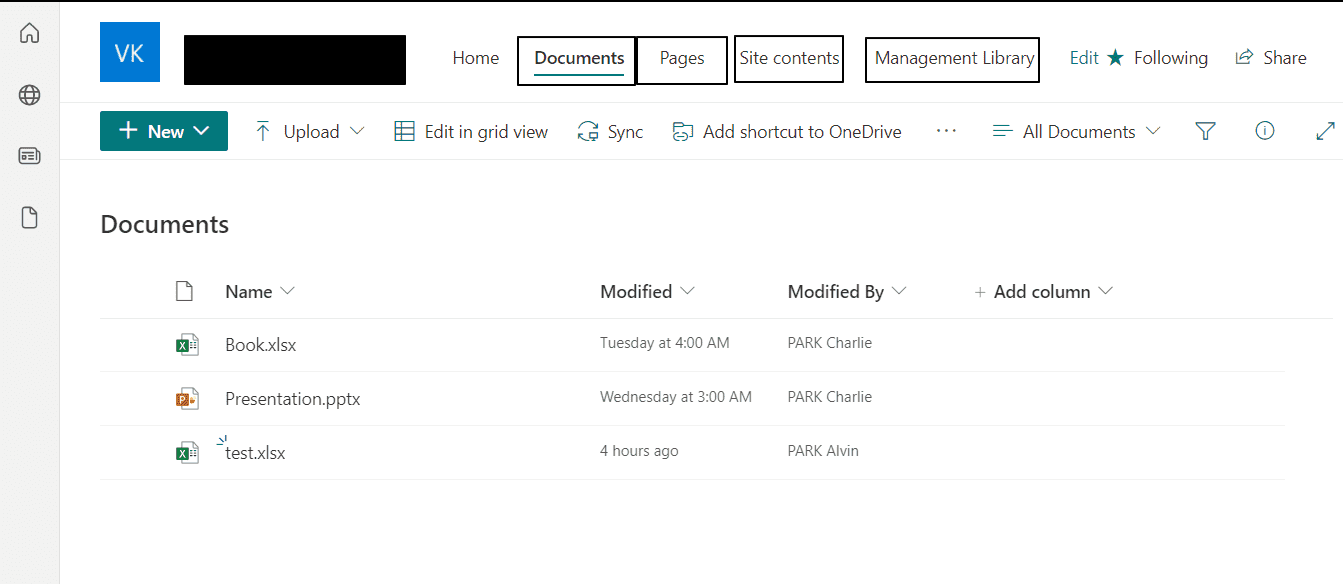1343x584 pixels.
Task: Open the Presentation.pptx file
Action: 292,399
